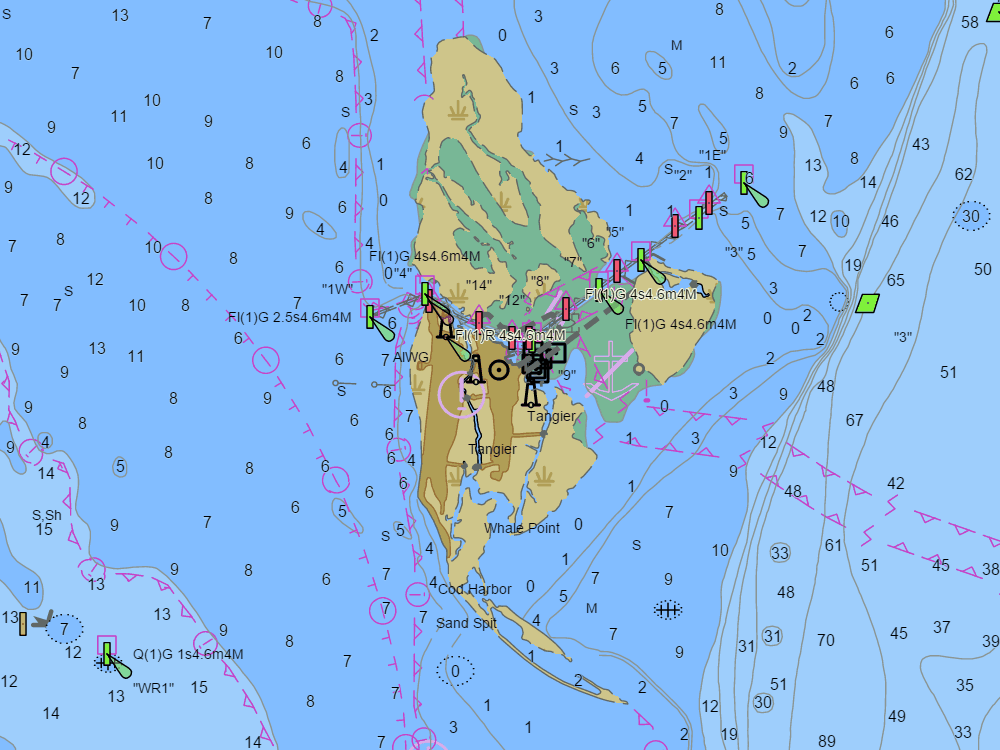Image resolution: width=1000 pixels, height=750 pixels.
Task: Select the dotted circle around depth 30
Action: pos(971,216)
